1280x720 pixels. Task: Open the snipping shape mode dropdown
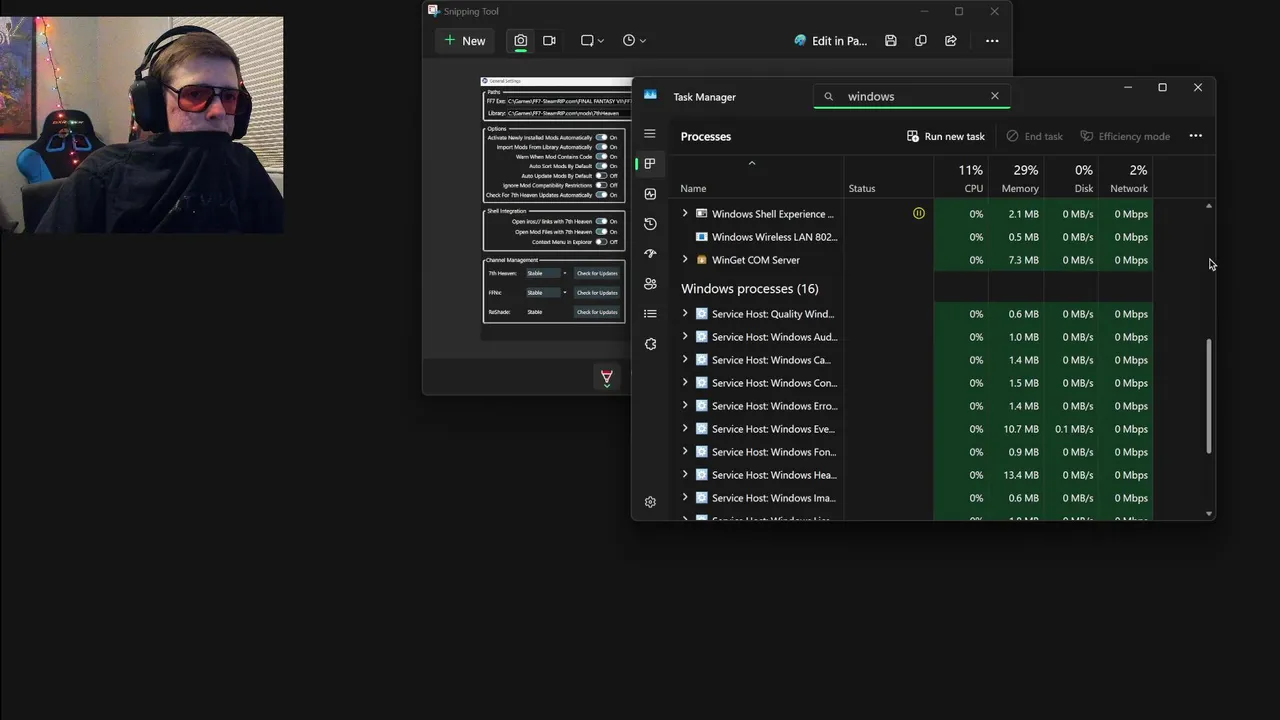click(x=592, y=41)
